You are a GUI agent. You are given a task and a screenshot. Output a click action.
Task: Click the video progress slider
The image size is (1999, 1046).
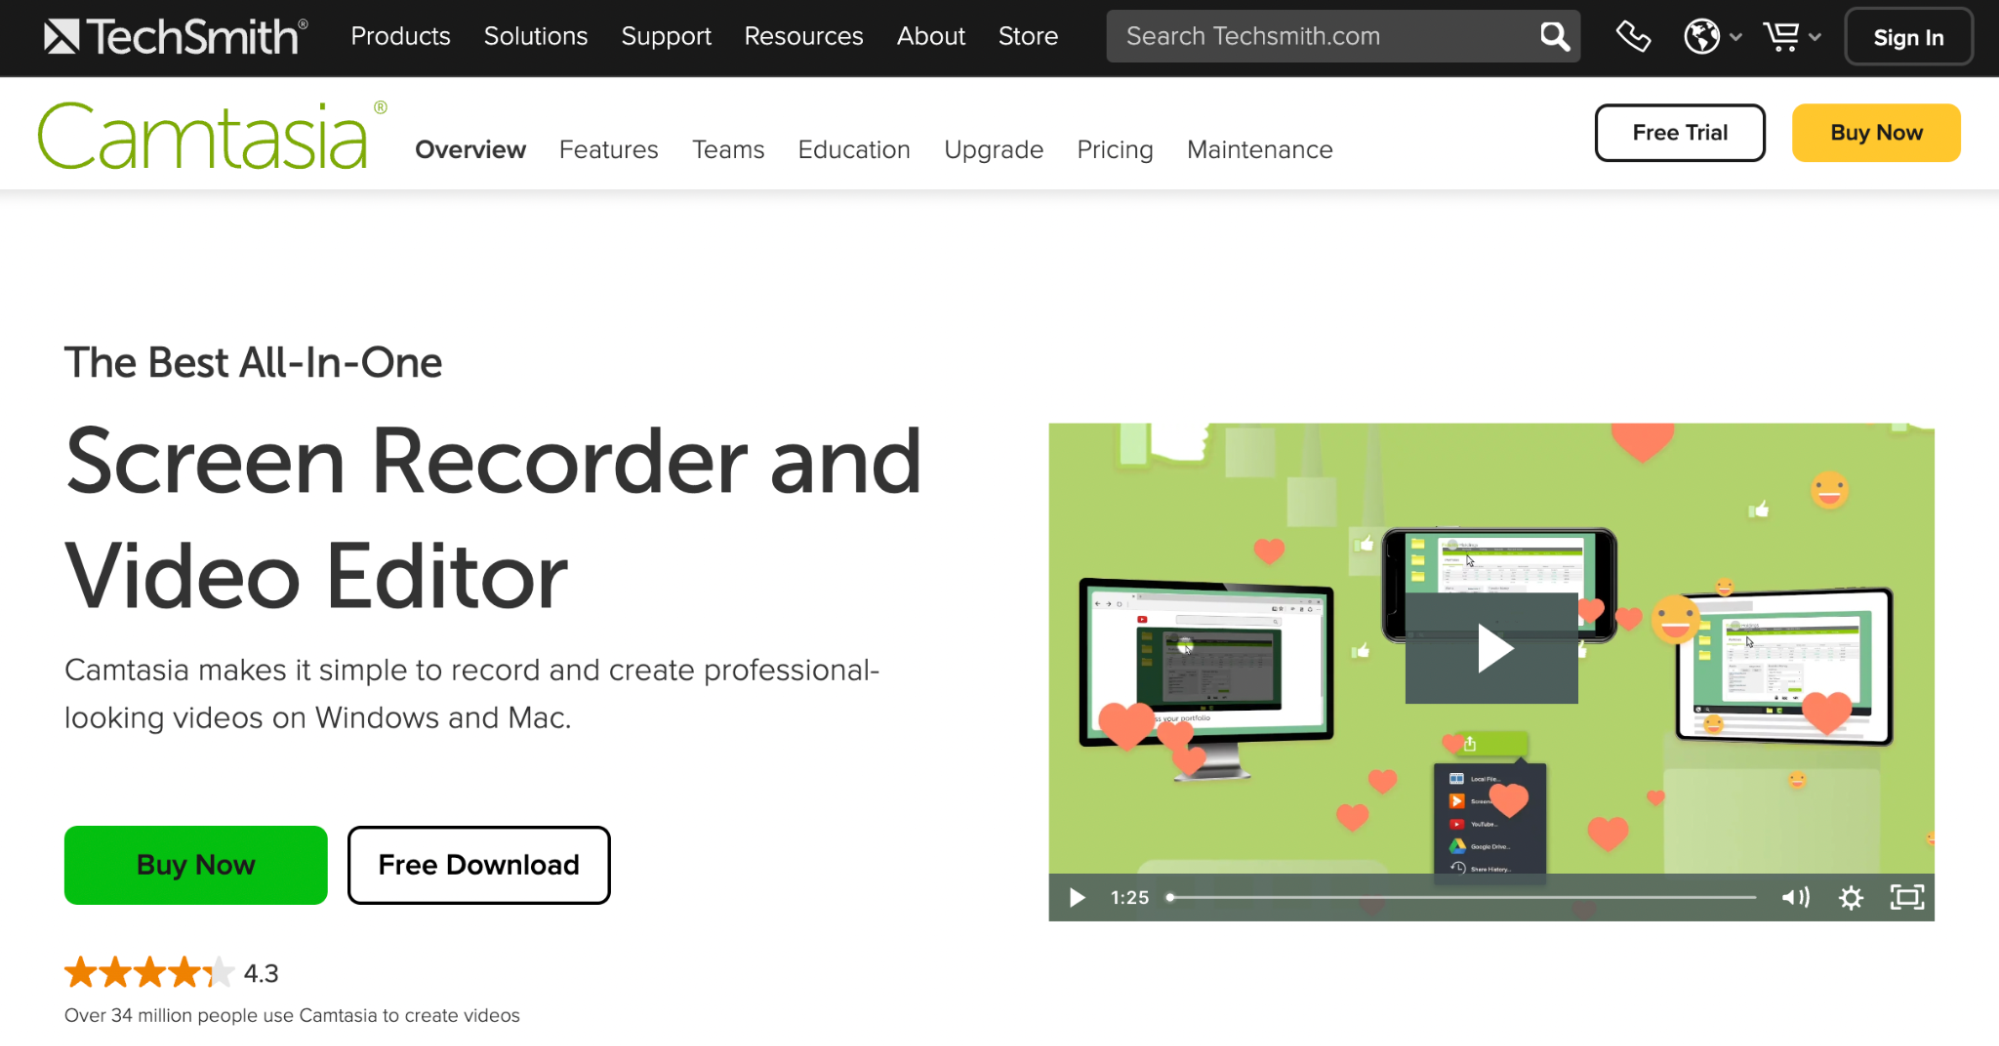pyautogui.click(x=1460, y=897)
